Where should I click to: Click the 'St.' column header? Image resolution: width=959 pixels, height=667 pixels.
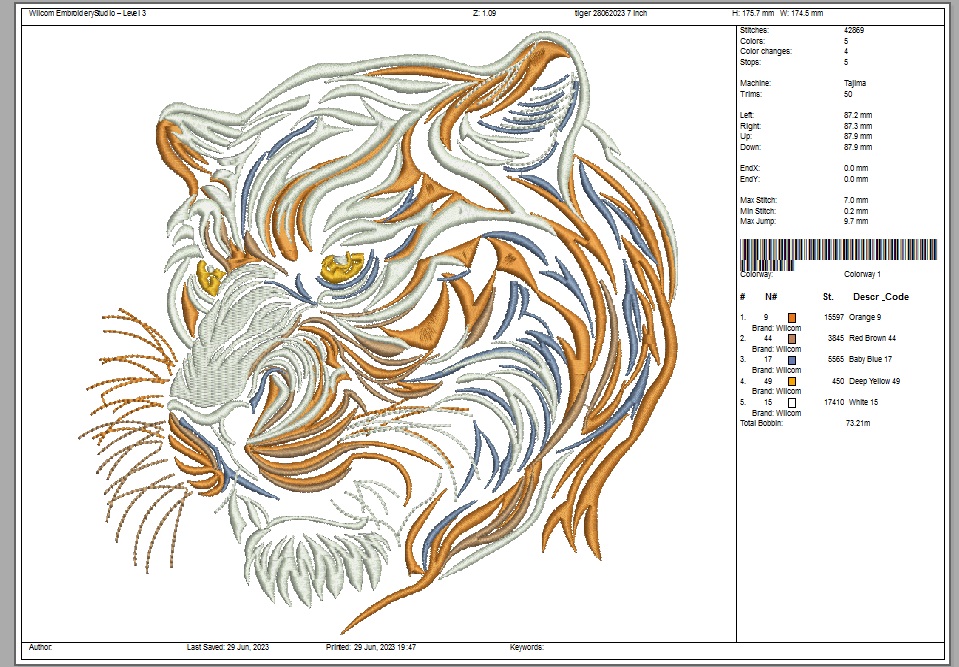[x=828, y=297]
